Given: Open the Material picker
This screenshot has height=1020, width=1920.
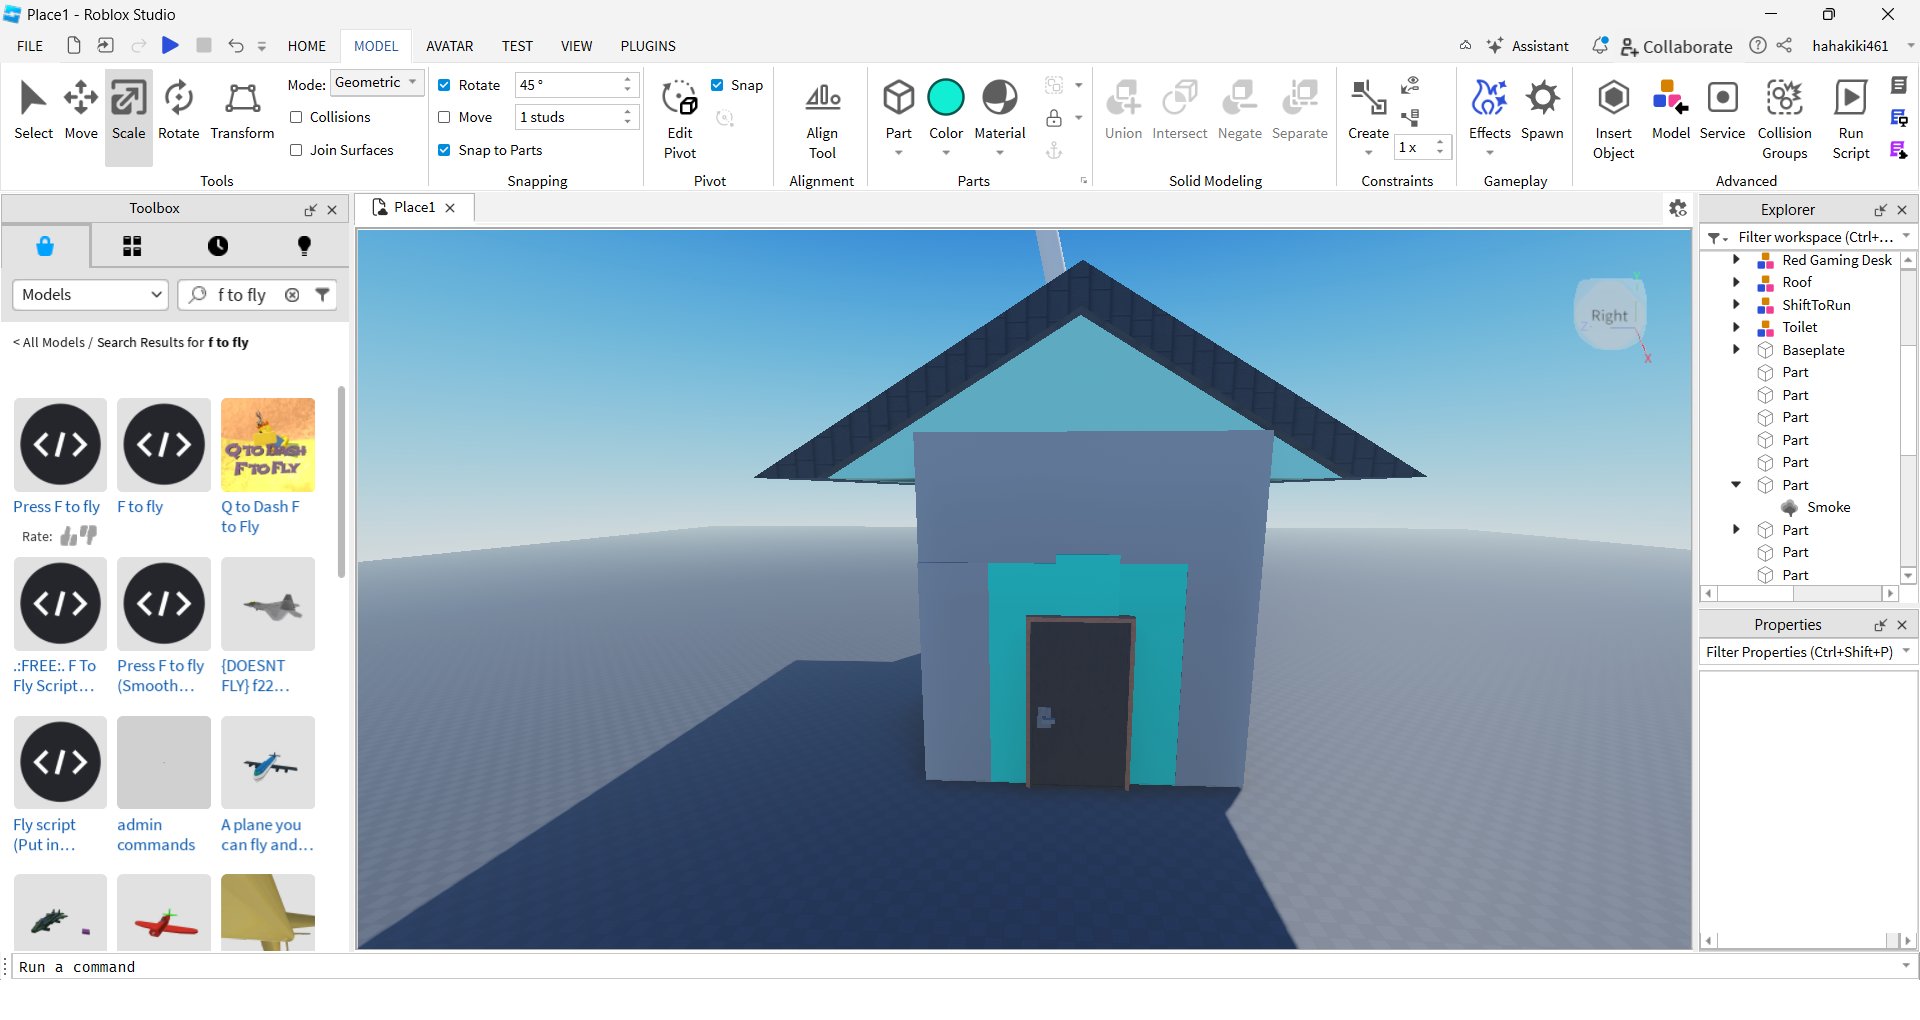Looking at the screenshot, I should (1000, 98).
